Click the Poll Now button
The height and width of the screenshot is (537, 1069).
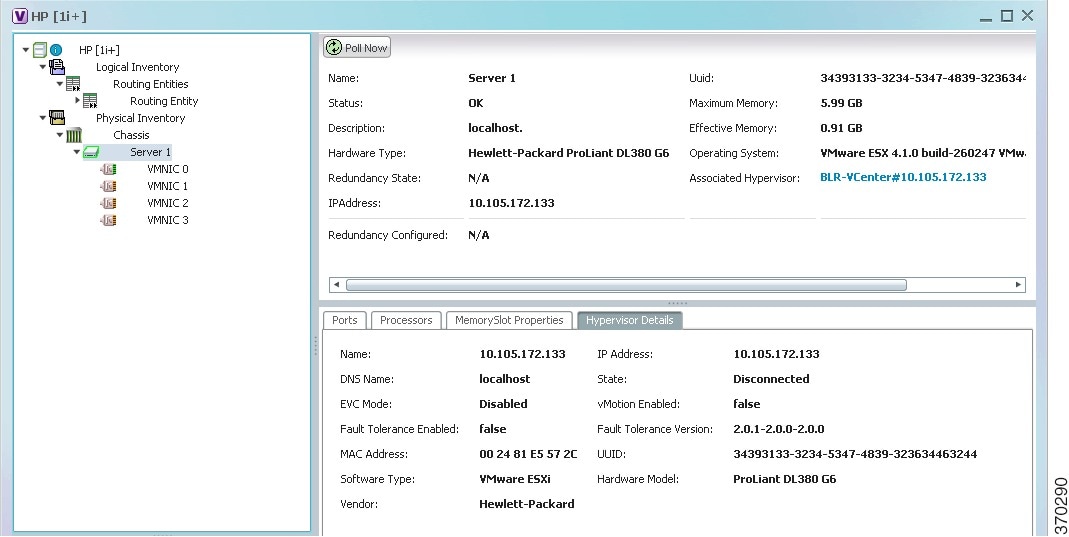[357, 48]
